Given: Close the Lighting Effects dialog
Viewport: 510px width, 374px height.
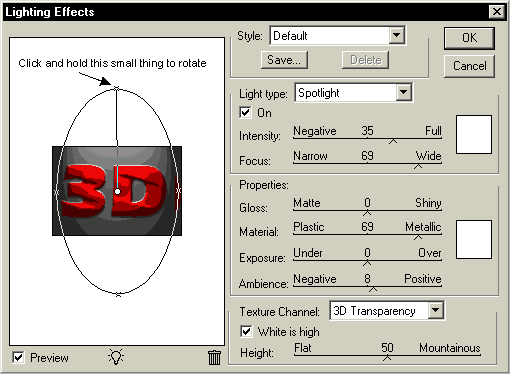Looking at the screenshot, I should (497, 12).
